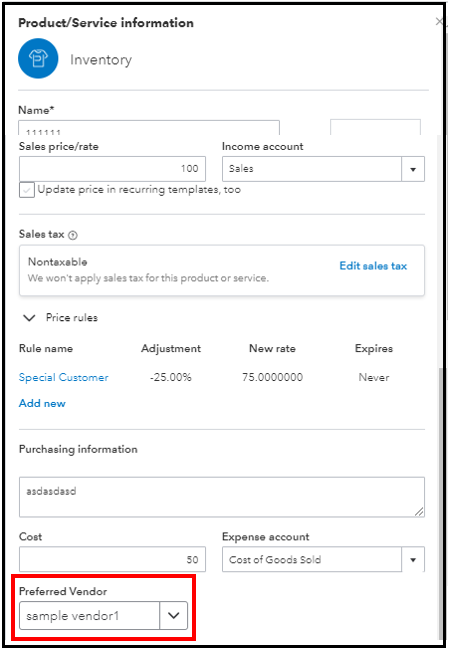This screenshot has height=651, width=452.
Task: Collapse the Price rules section chevron
Action: pyautogui.click(x=29, y=318)
